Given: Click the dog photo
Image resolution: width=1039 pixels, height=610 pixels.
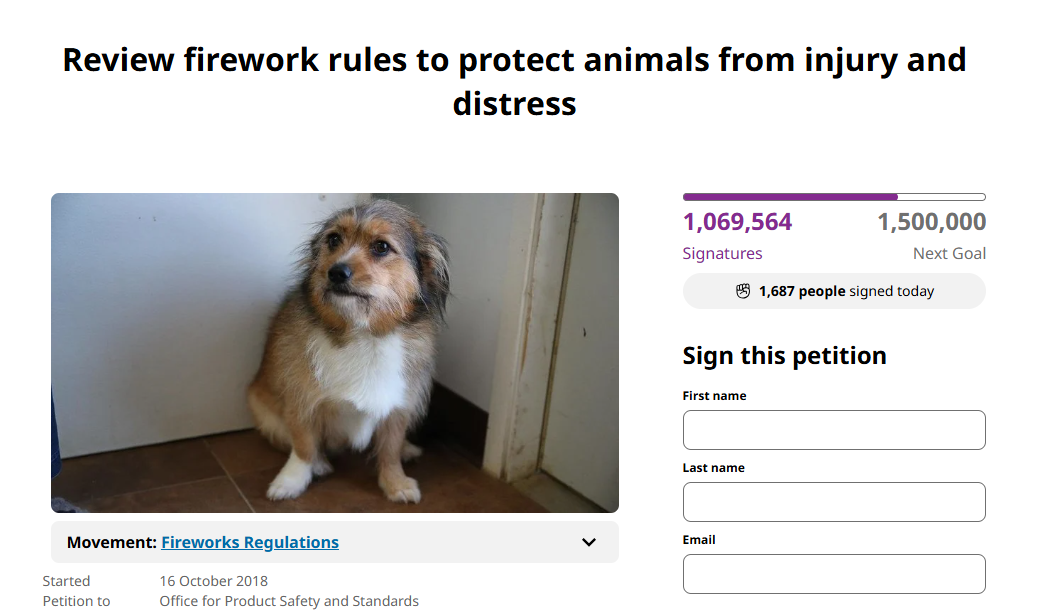Looking at the screenshot, I should [334, 352].
